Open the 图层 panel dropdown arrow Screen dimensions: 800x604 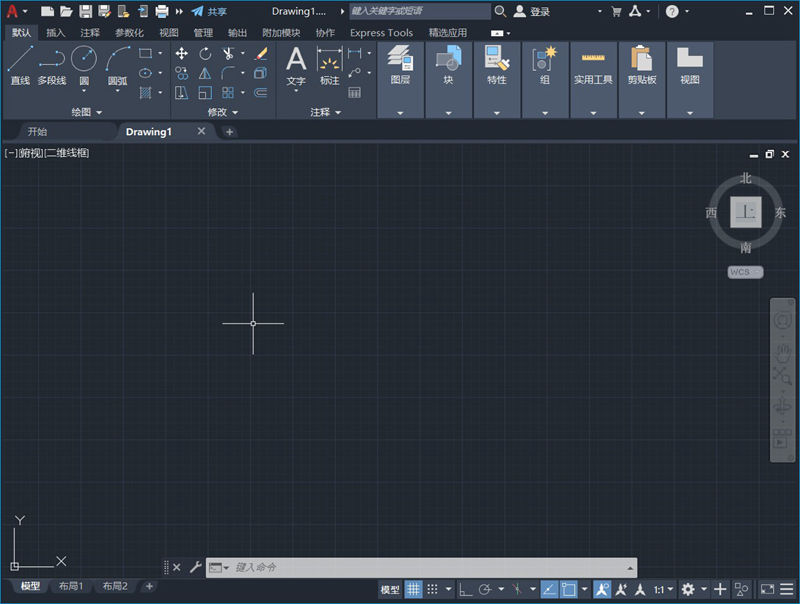click(400, 113)
